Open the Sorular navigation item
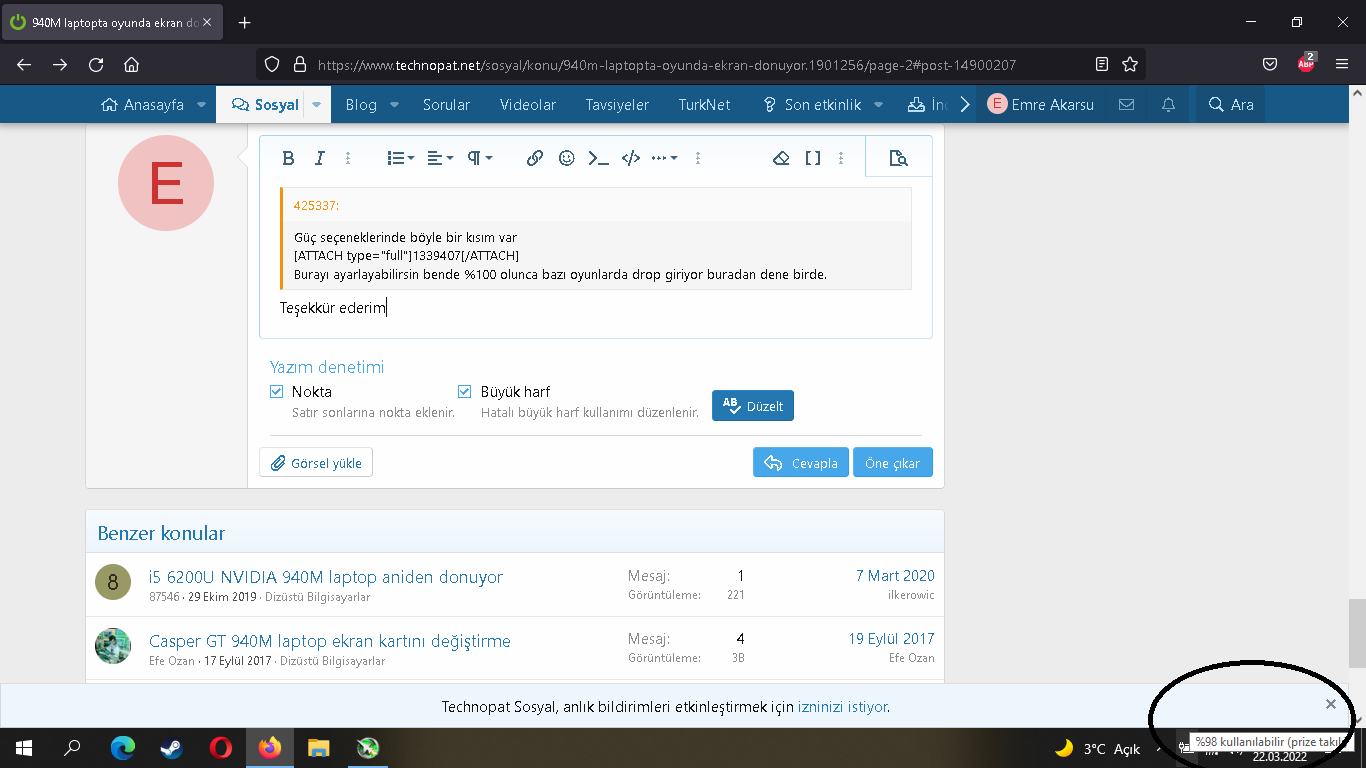1366x768 pixels. (x=446, y=104)
